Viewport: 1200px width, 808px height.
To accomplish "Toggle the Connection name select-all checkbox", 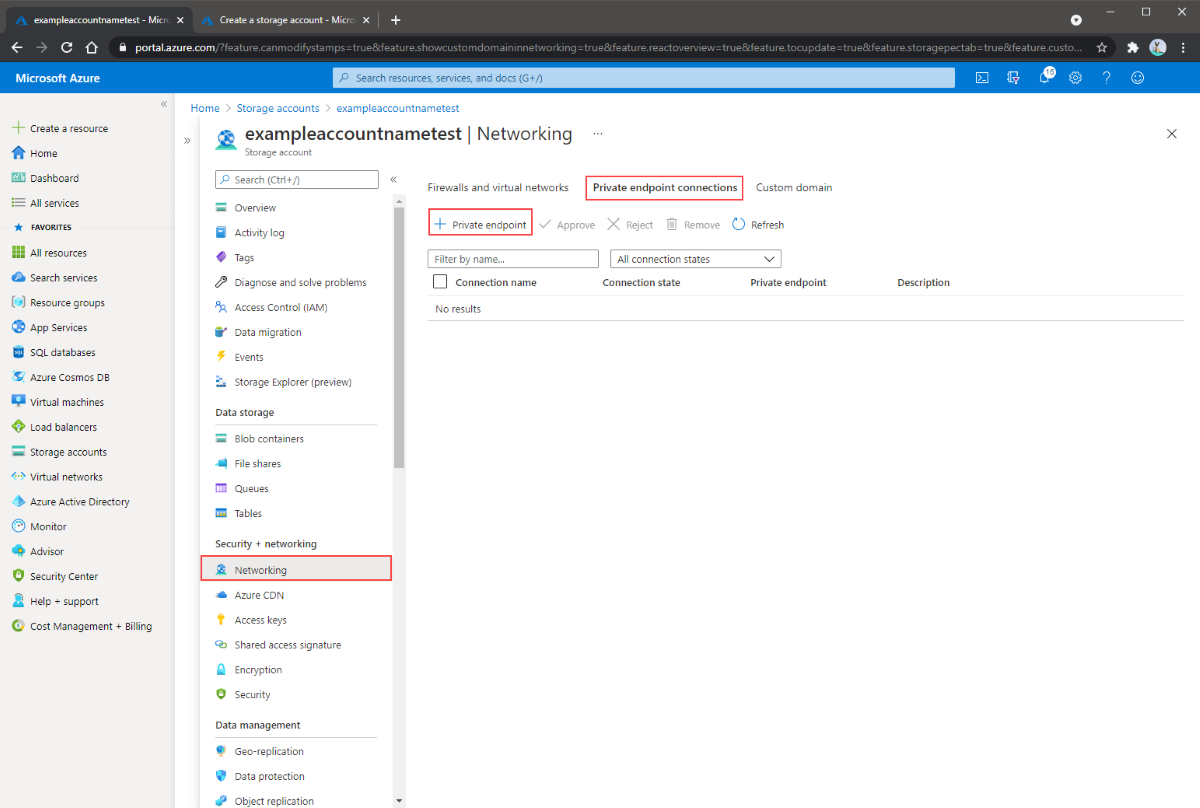I will tap(439, 282).
